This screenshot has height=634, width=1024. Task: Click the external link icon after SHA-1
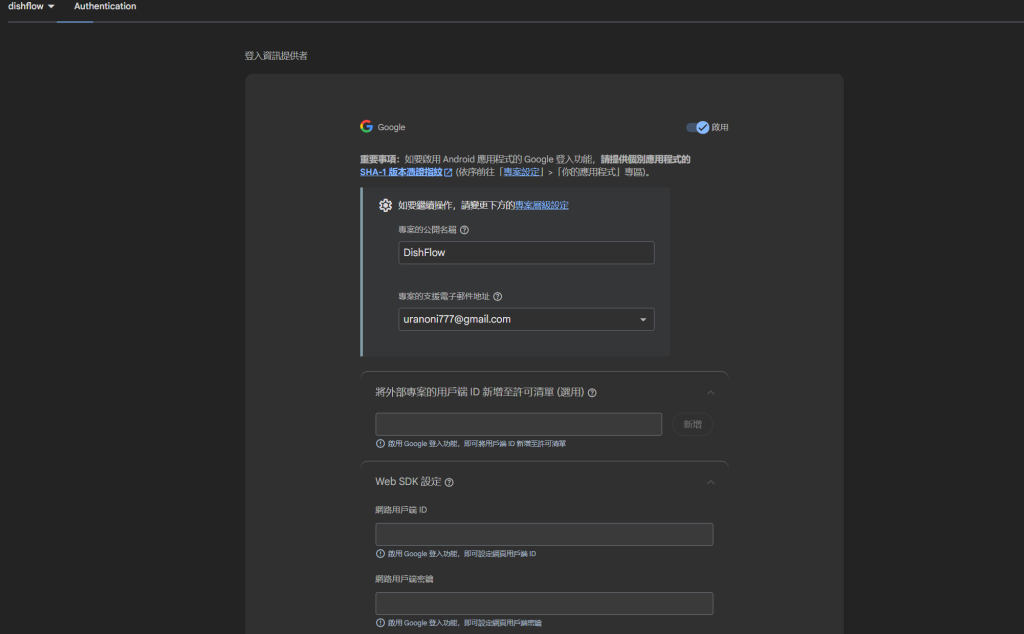(448, 172)
